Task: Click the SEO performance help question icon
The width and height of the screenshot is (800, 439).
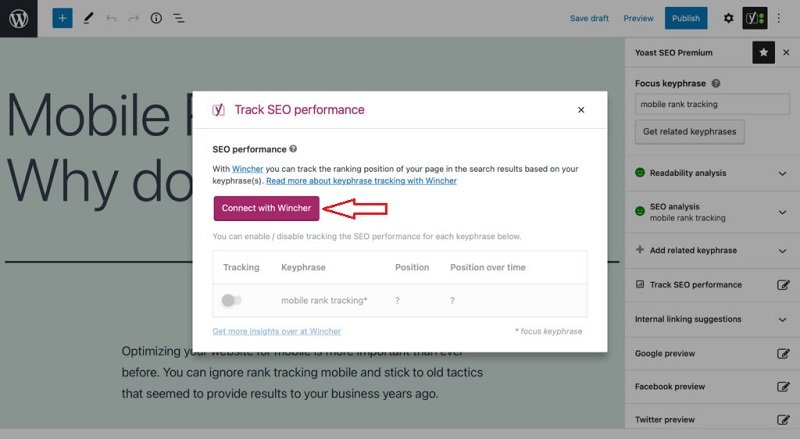Action: tap(293, 149)
